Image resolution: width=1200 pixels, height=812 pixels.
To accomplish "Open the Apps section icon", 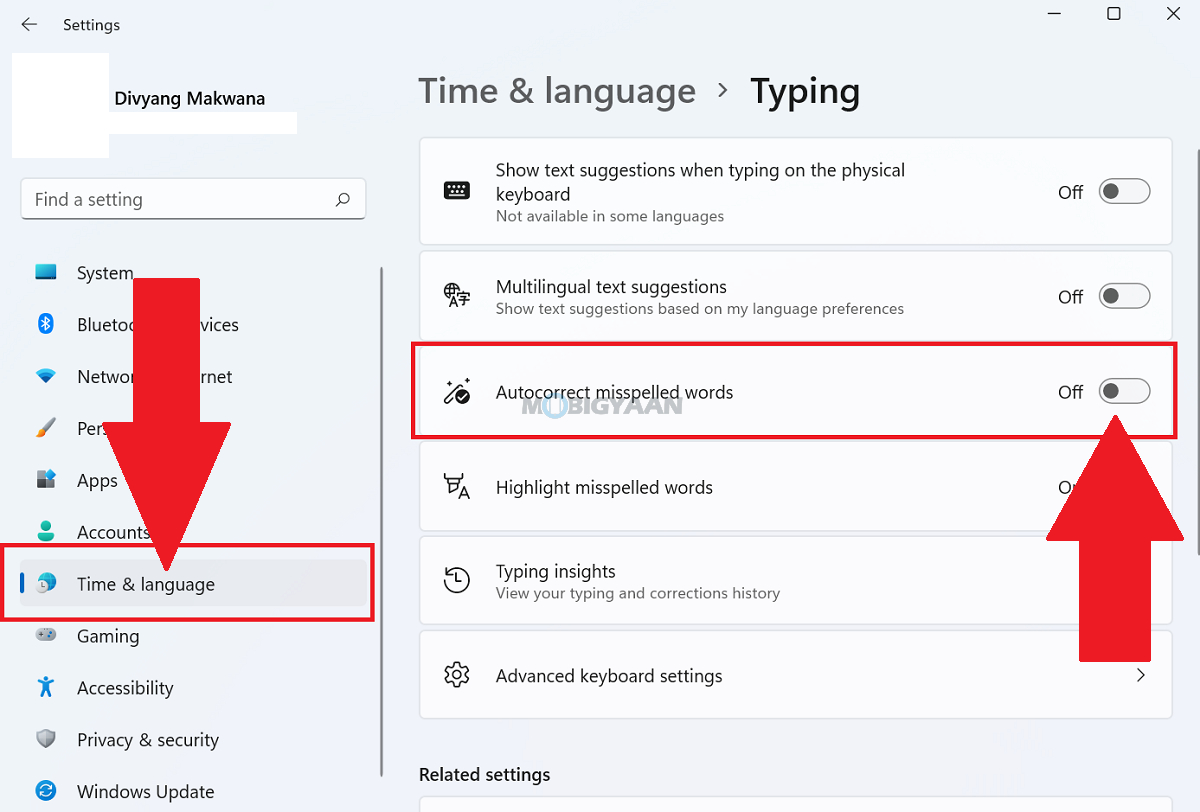I will (46, 480).
